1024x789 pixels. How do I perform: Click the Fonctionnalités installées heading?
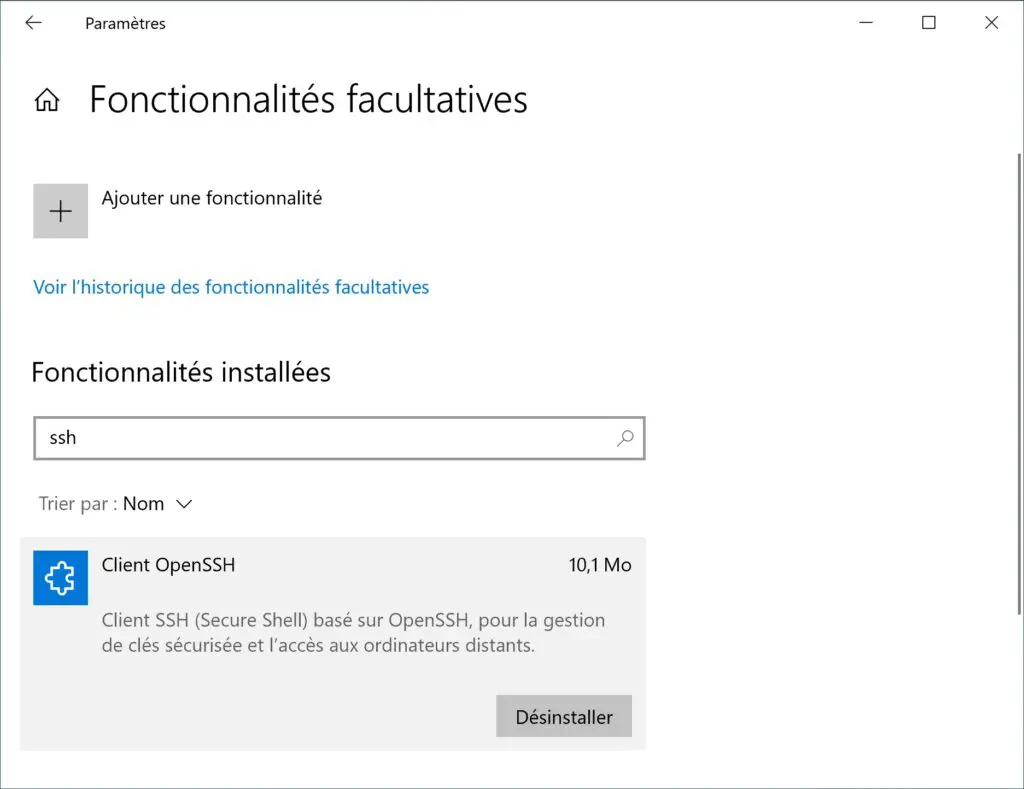coord(181,372)
